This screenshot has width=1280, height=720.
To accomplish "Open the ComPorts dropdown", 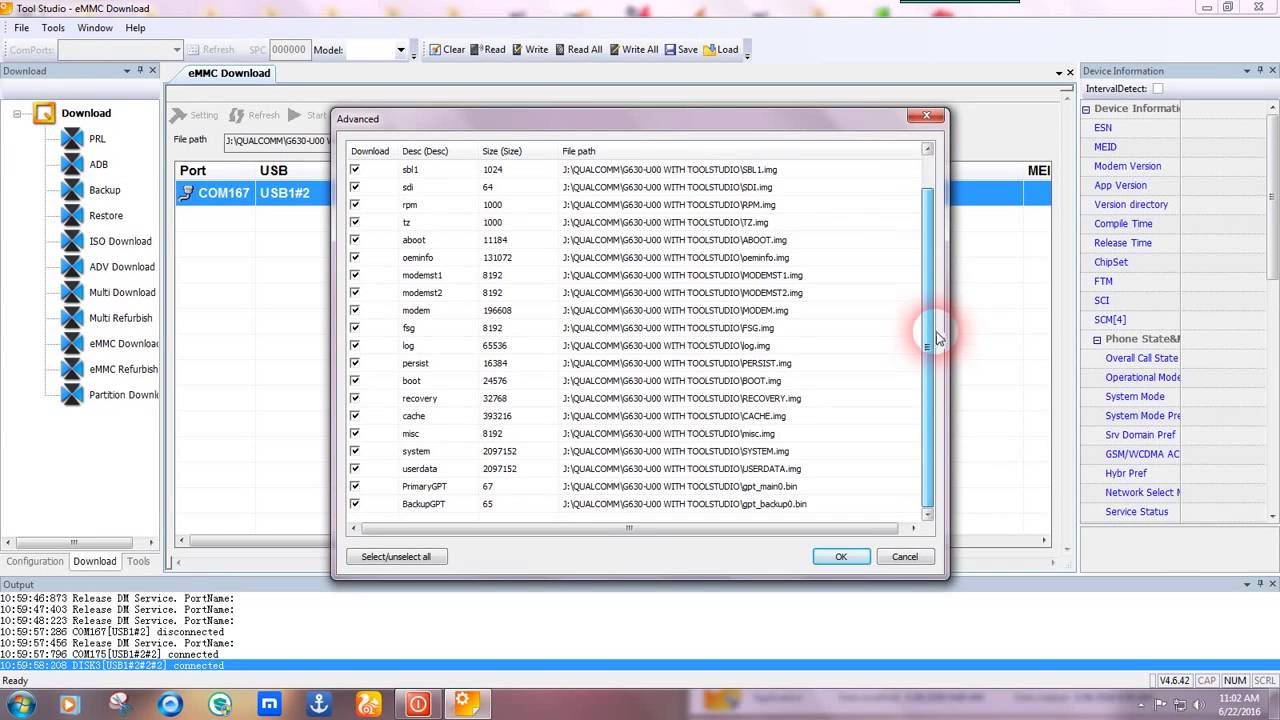I will [x=177, y=50].
